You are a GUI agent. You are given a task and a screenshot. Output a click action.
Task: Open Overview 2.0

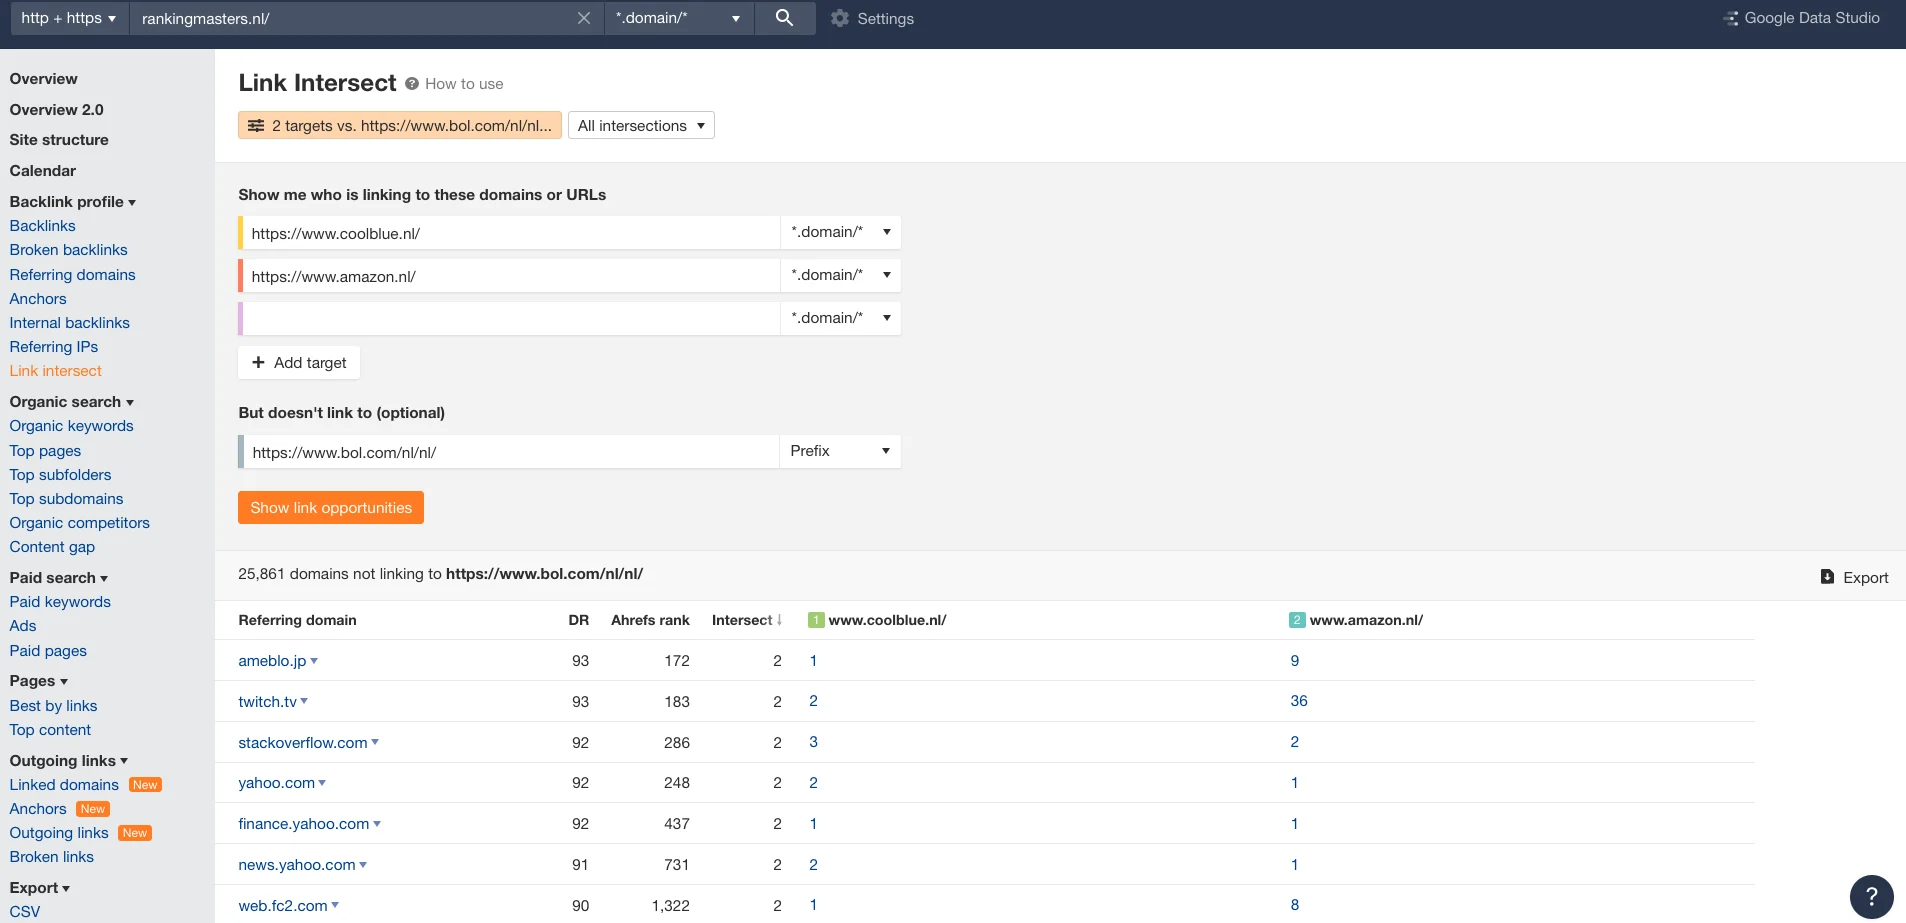(x=56, y=110)
